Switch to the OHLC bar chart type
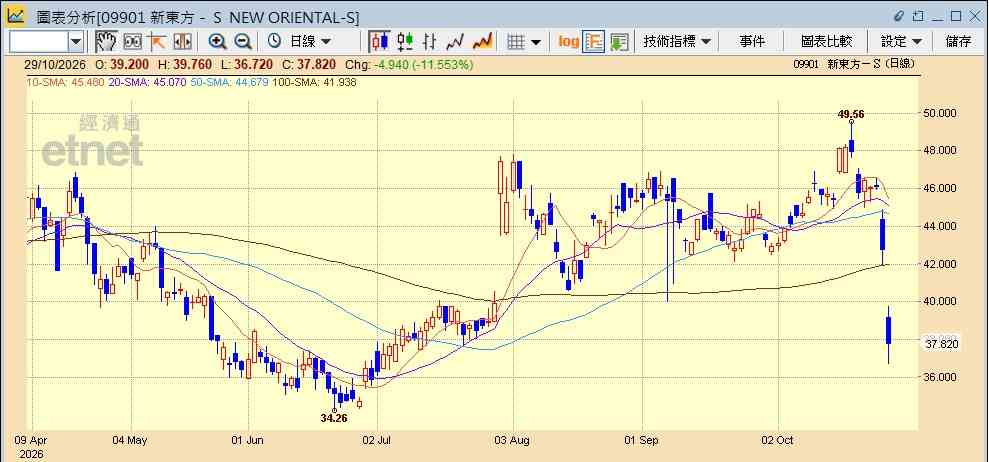The image size is (989, 462). (x=430, y=42)
